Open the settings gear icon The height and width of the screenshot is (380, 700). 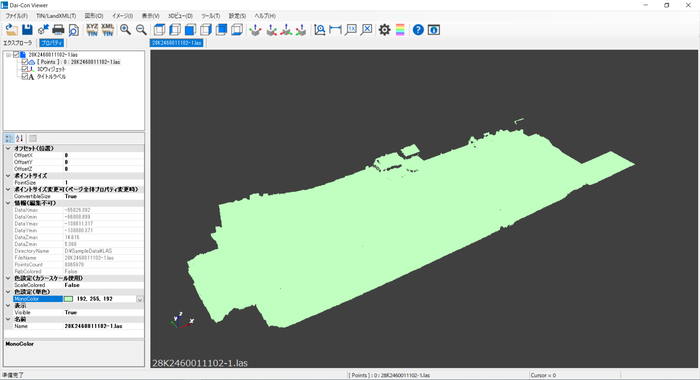(x=384, y=30)
